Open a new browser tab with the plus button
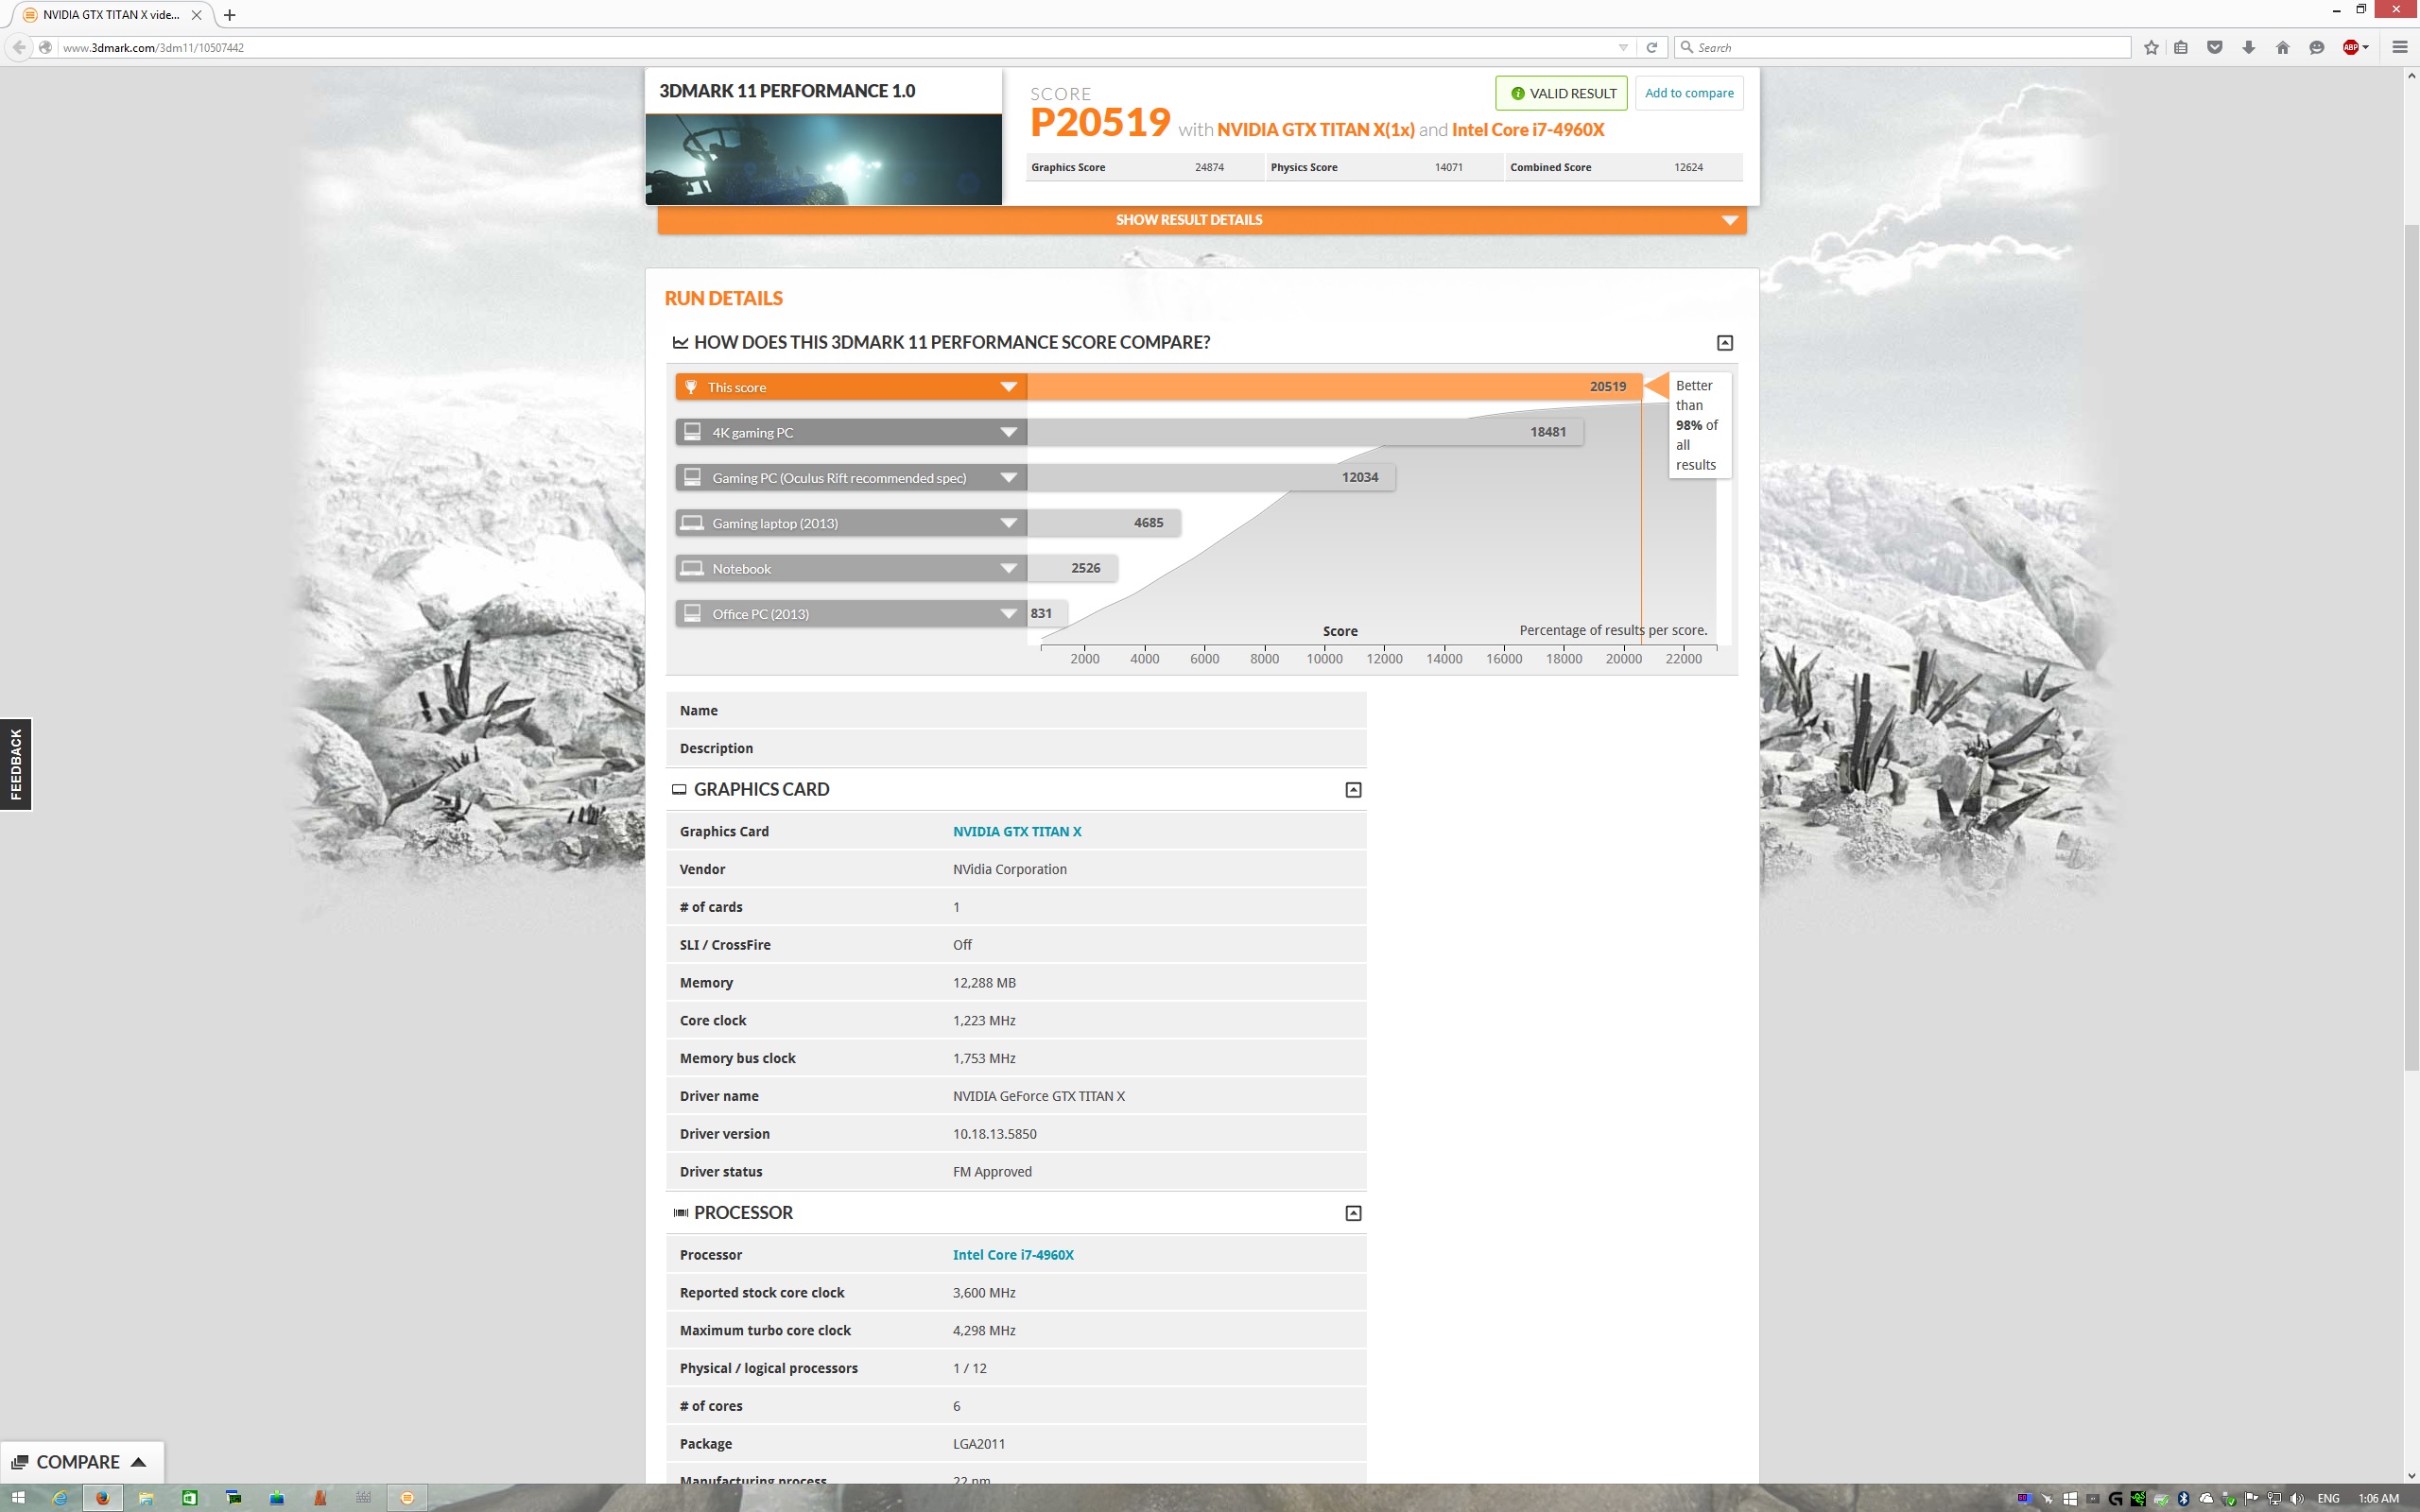The width and height of the screenshot is (2420, 1512). click(x=230, y=15)
